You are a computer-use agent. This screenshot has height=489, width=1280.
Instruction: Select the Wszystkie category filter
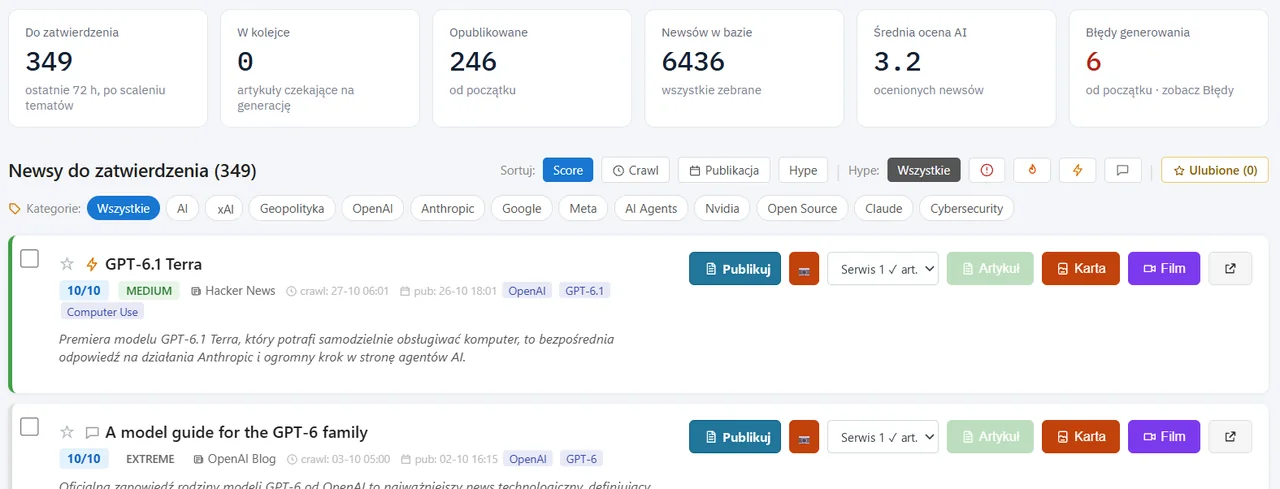(123, 209)
